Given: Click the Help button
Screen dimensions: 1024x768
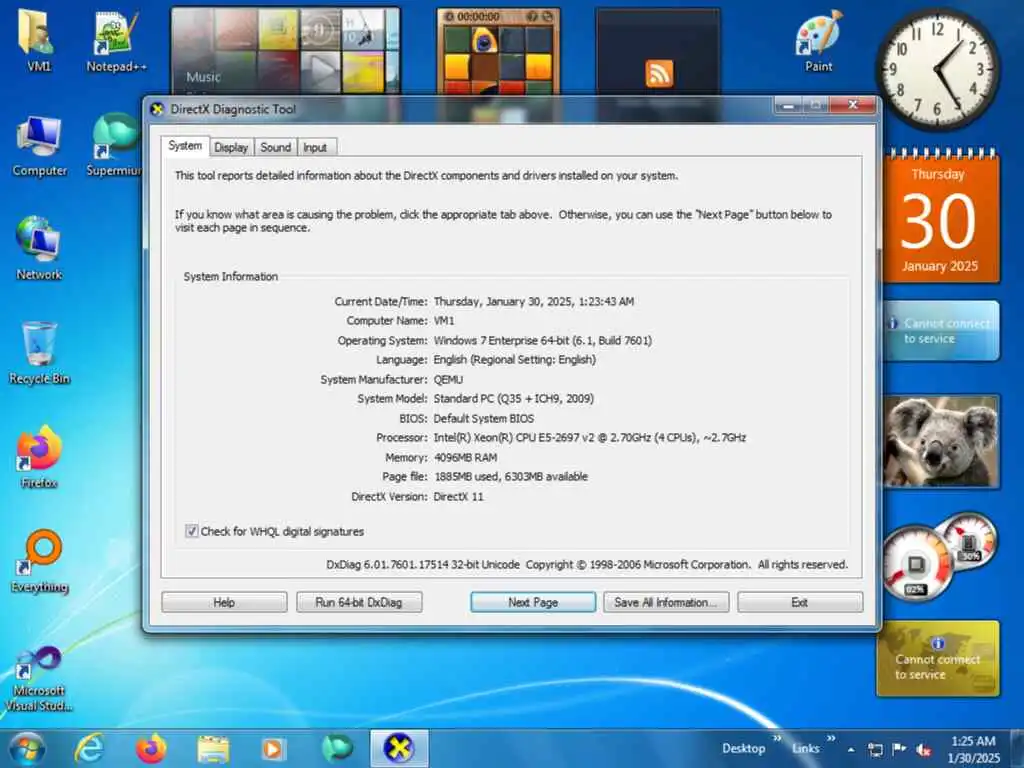Looking at the screenshot, I should pyautogui.click(x=224, y=602).
